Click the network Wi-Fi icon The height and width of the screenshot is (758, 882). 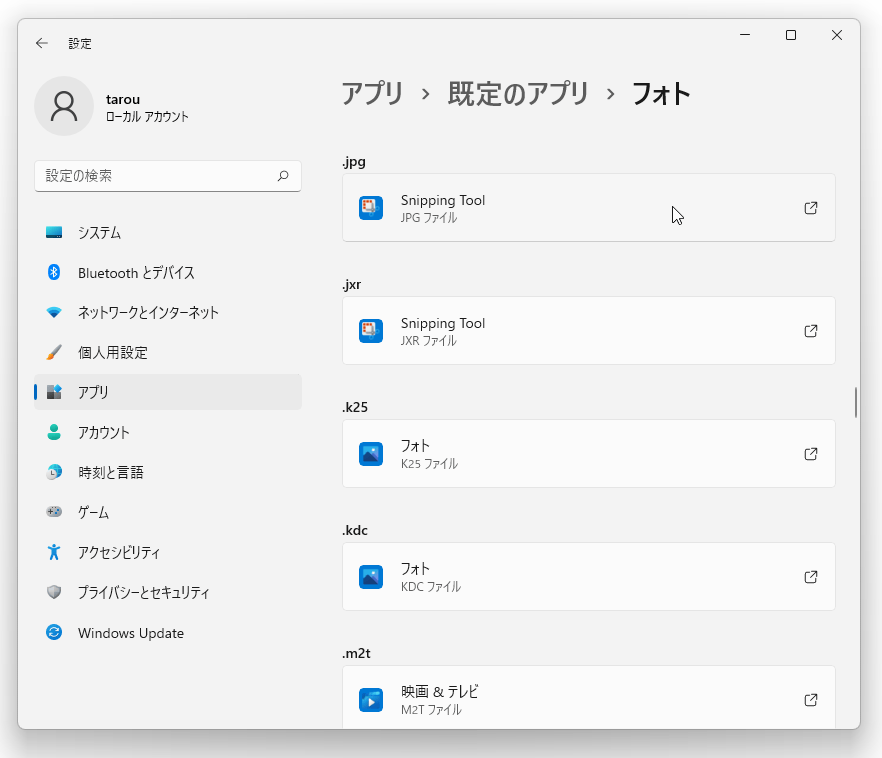(x=54, y=312)
